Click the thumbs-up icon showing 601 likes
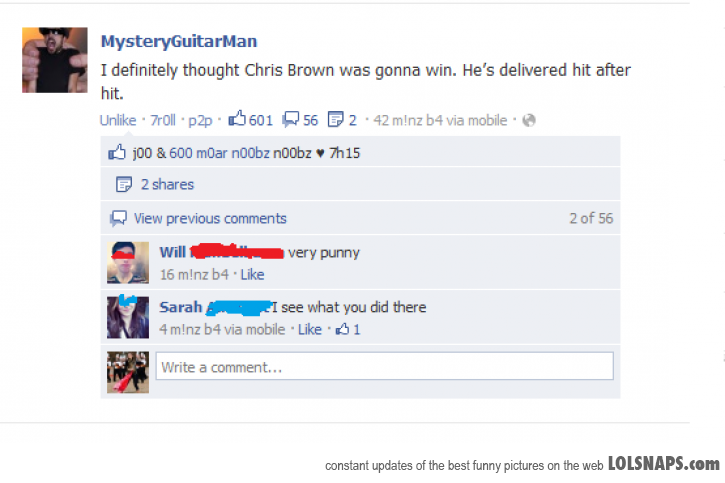Viewport: 725px width, 483px height. [x=237, y=119]
